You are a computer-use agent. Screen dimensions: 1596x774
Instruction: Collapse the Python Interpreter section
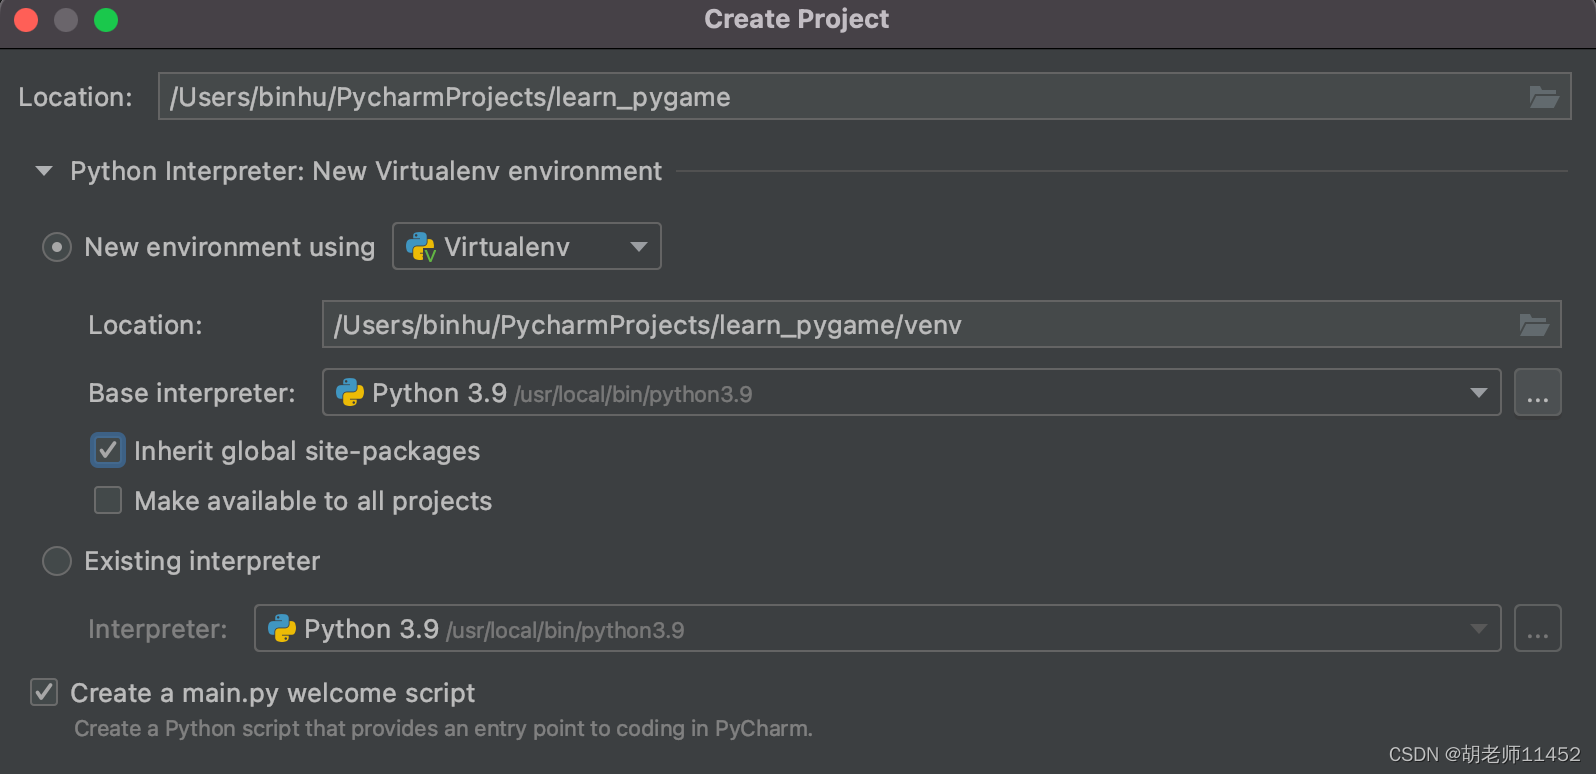tap(44, 171)
